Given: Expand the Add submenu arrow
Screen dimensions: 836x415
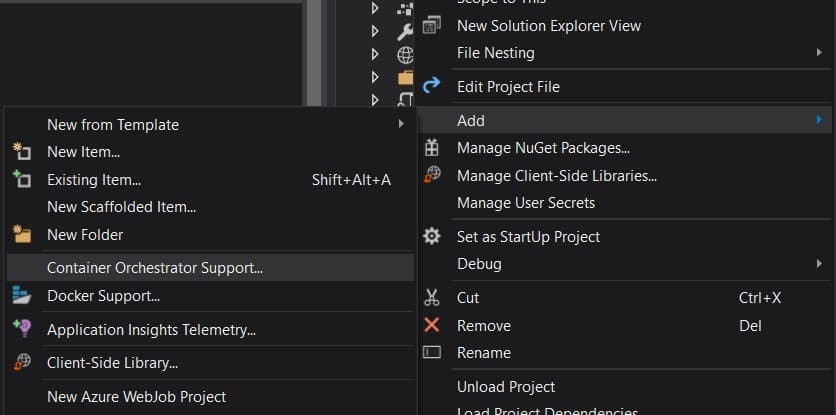Looking at the screenshot, I should point(819,121).
